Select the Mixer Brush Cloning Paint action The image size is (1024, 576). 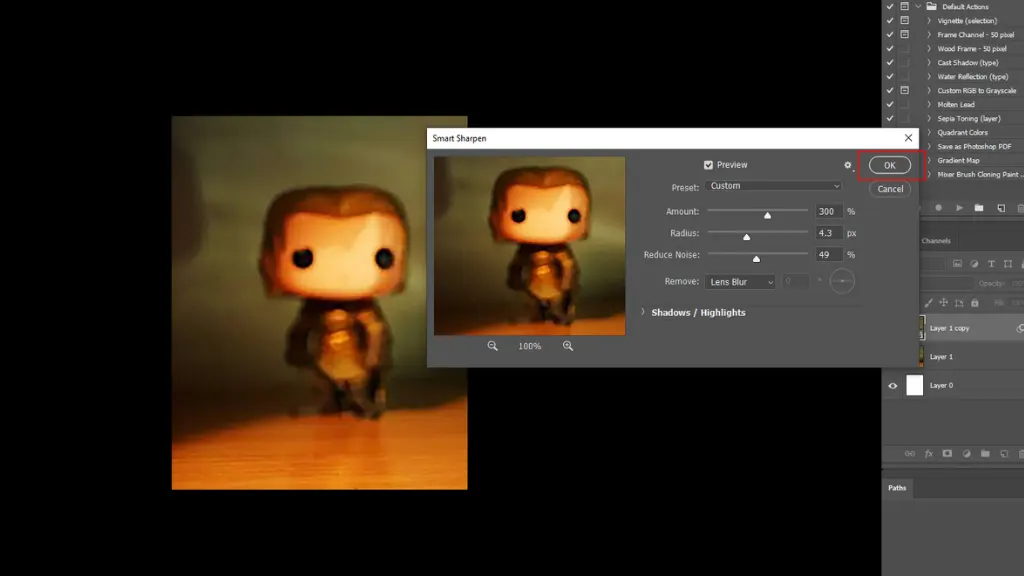pyautogui.click(x=980, y=174)
